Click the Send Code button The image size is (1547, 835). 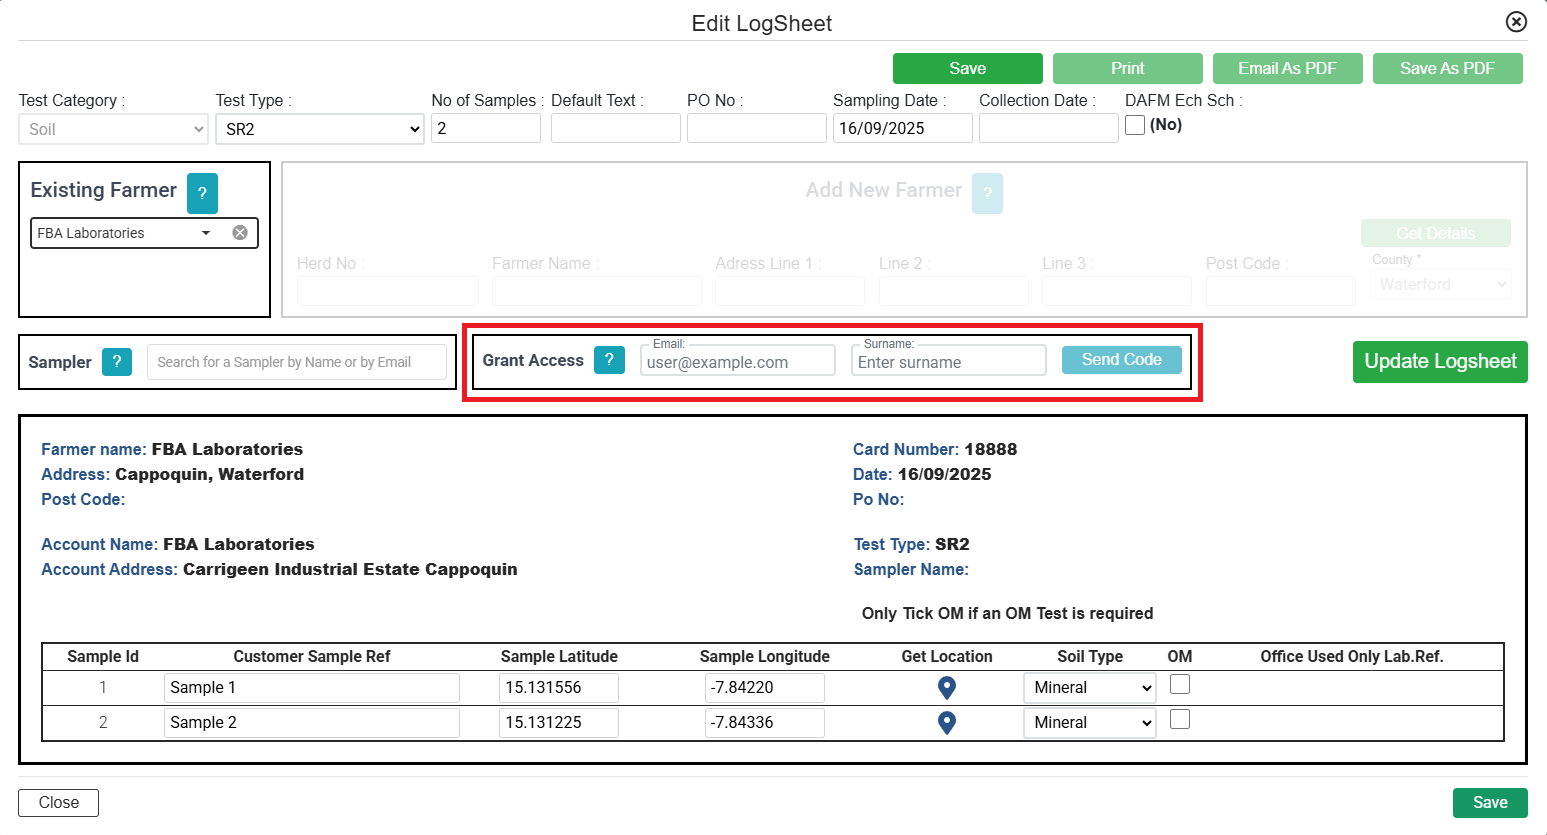click(1121, 360)
